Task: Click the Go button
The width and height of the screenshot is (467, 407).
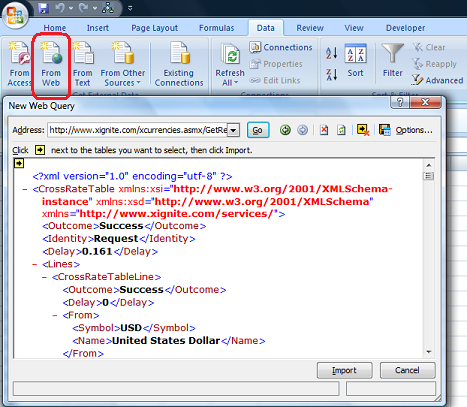Action: [258, 130]
